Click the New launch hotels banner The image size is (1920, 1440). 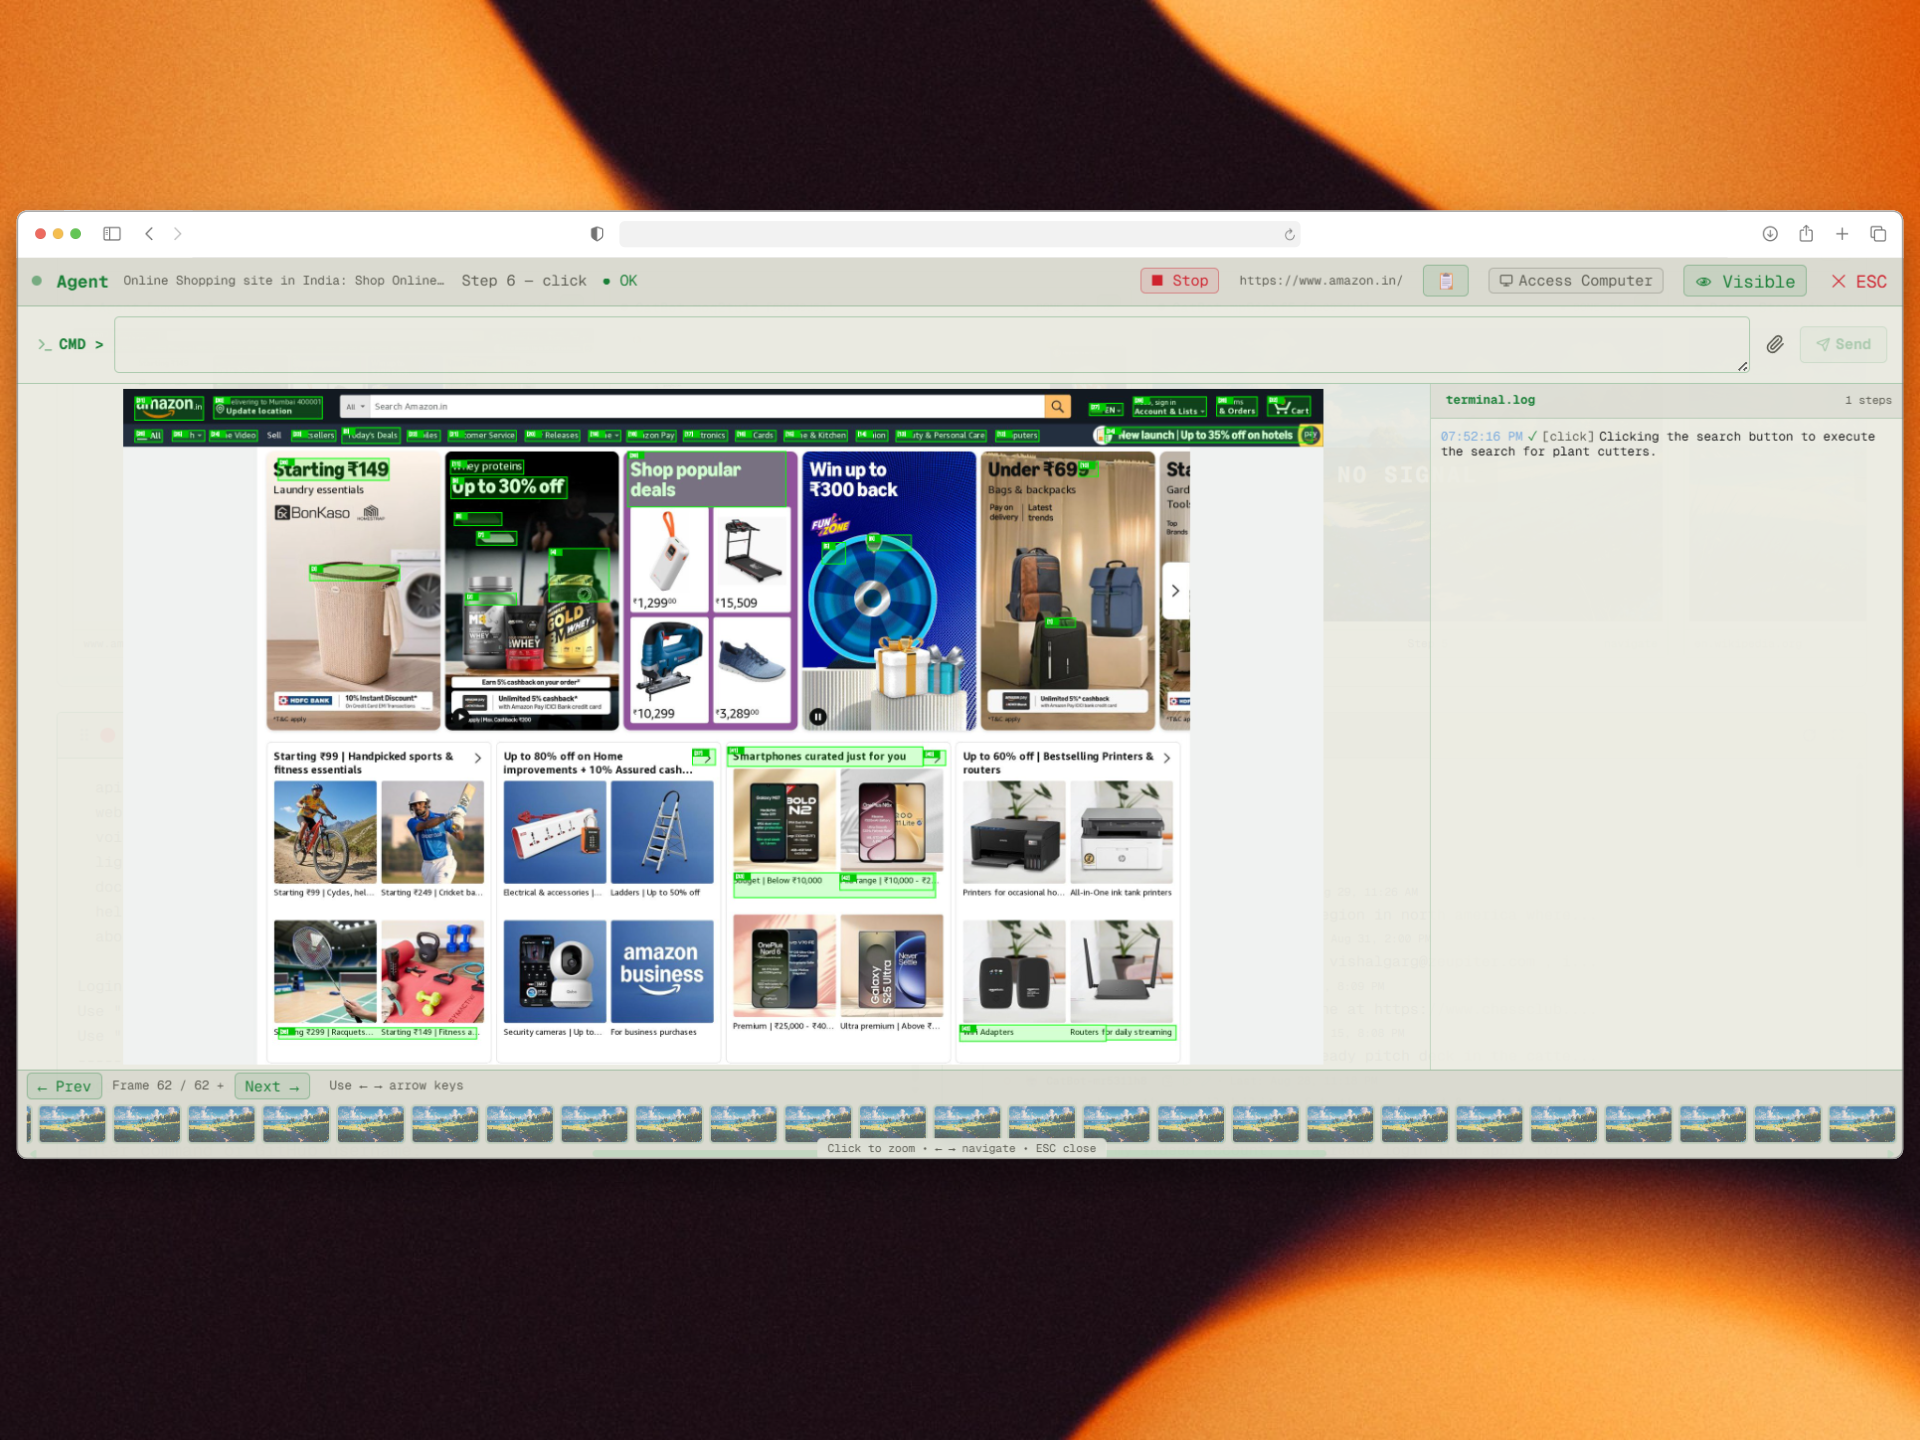click(1207, 435)
